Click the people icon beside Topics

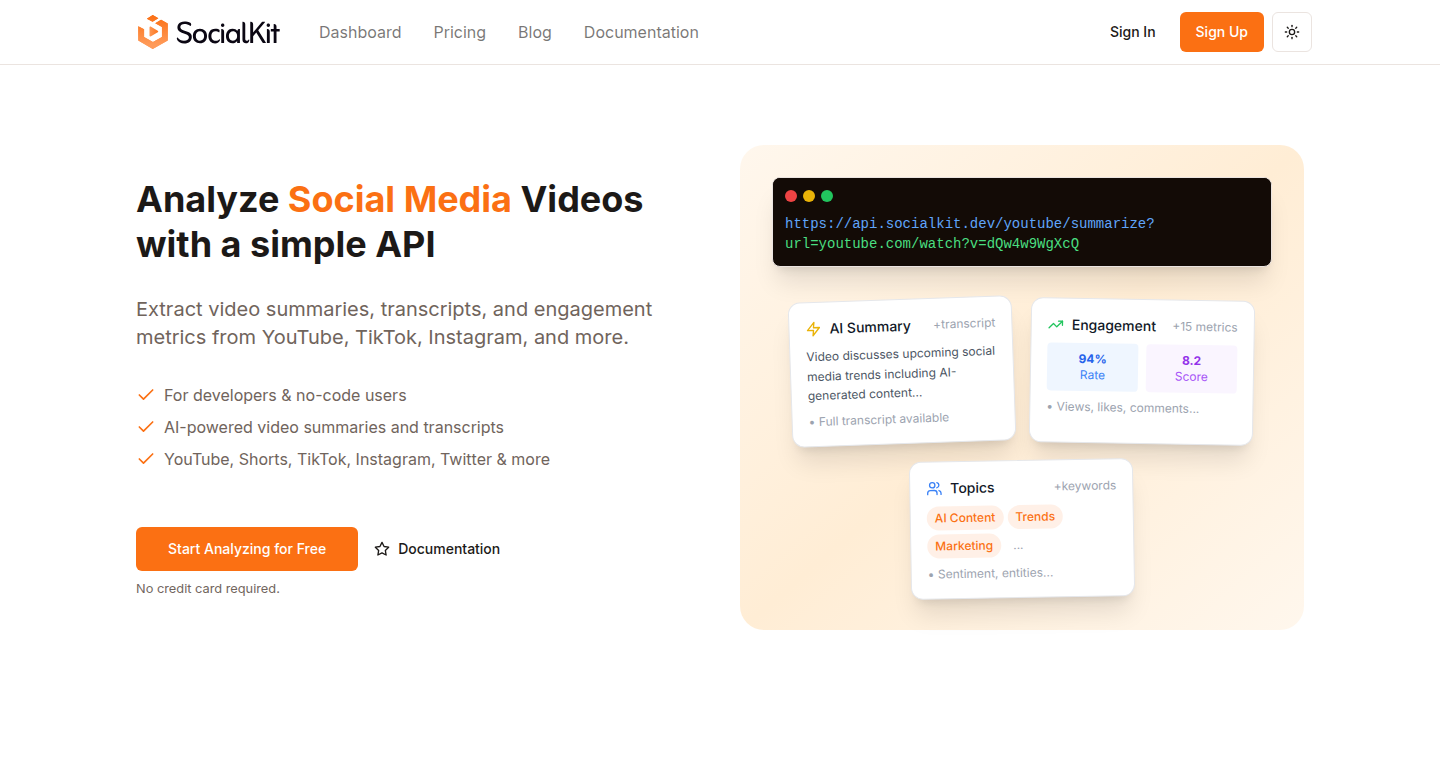(x=934, y=488)
